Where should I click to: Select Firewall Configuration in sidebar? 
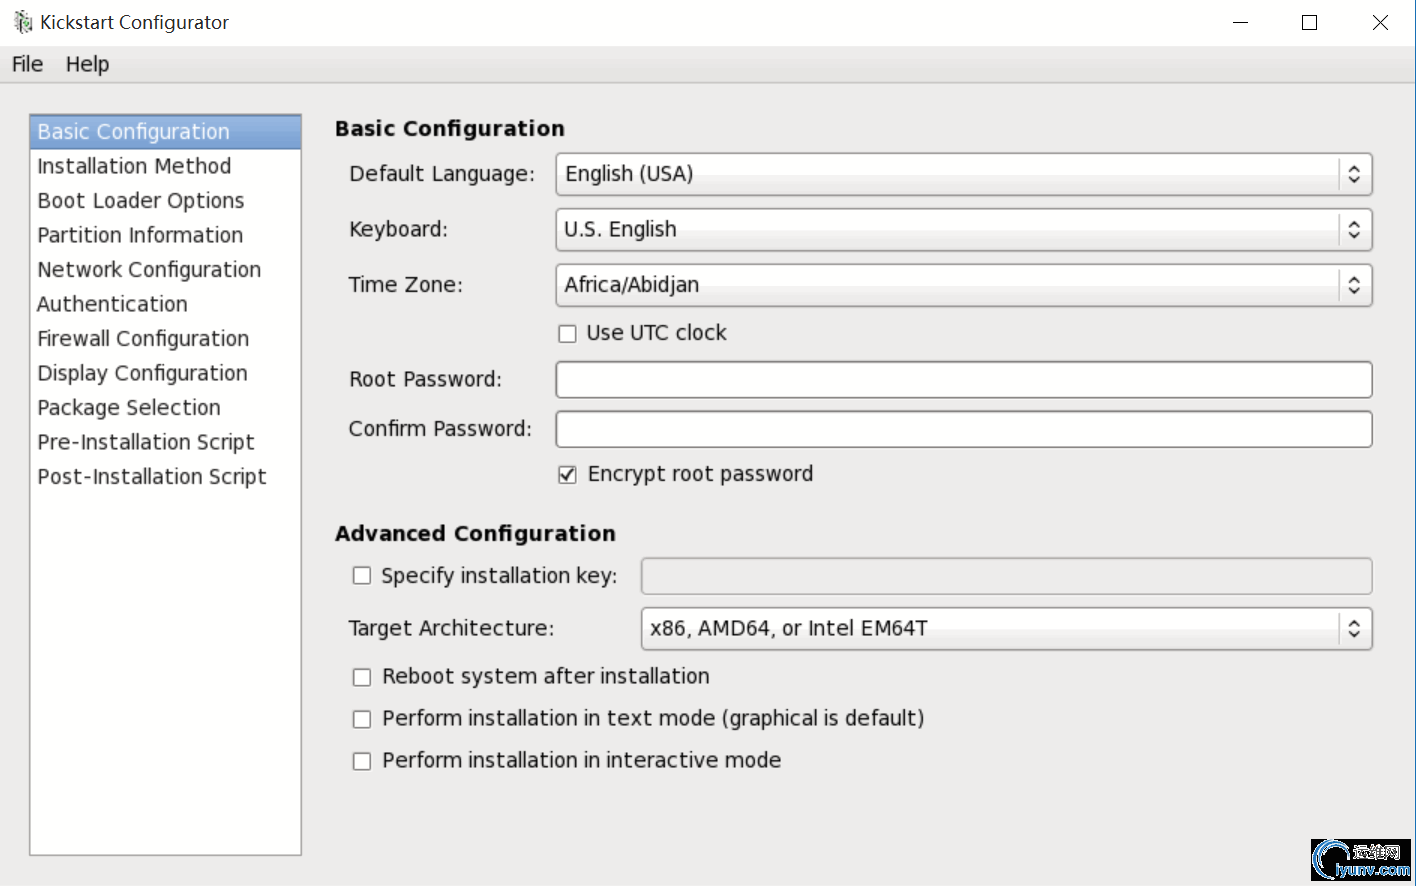click(x=143, y=339)
